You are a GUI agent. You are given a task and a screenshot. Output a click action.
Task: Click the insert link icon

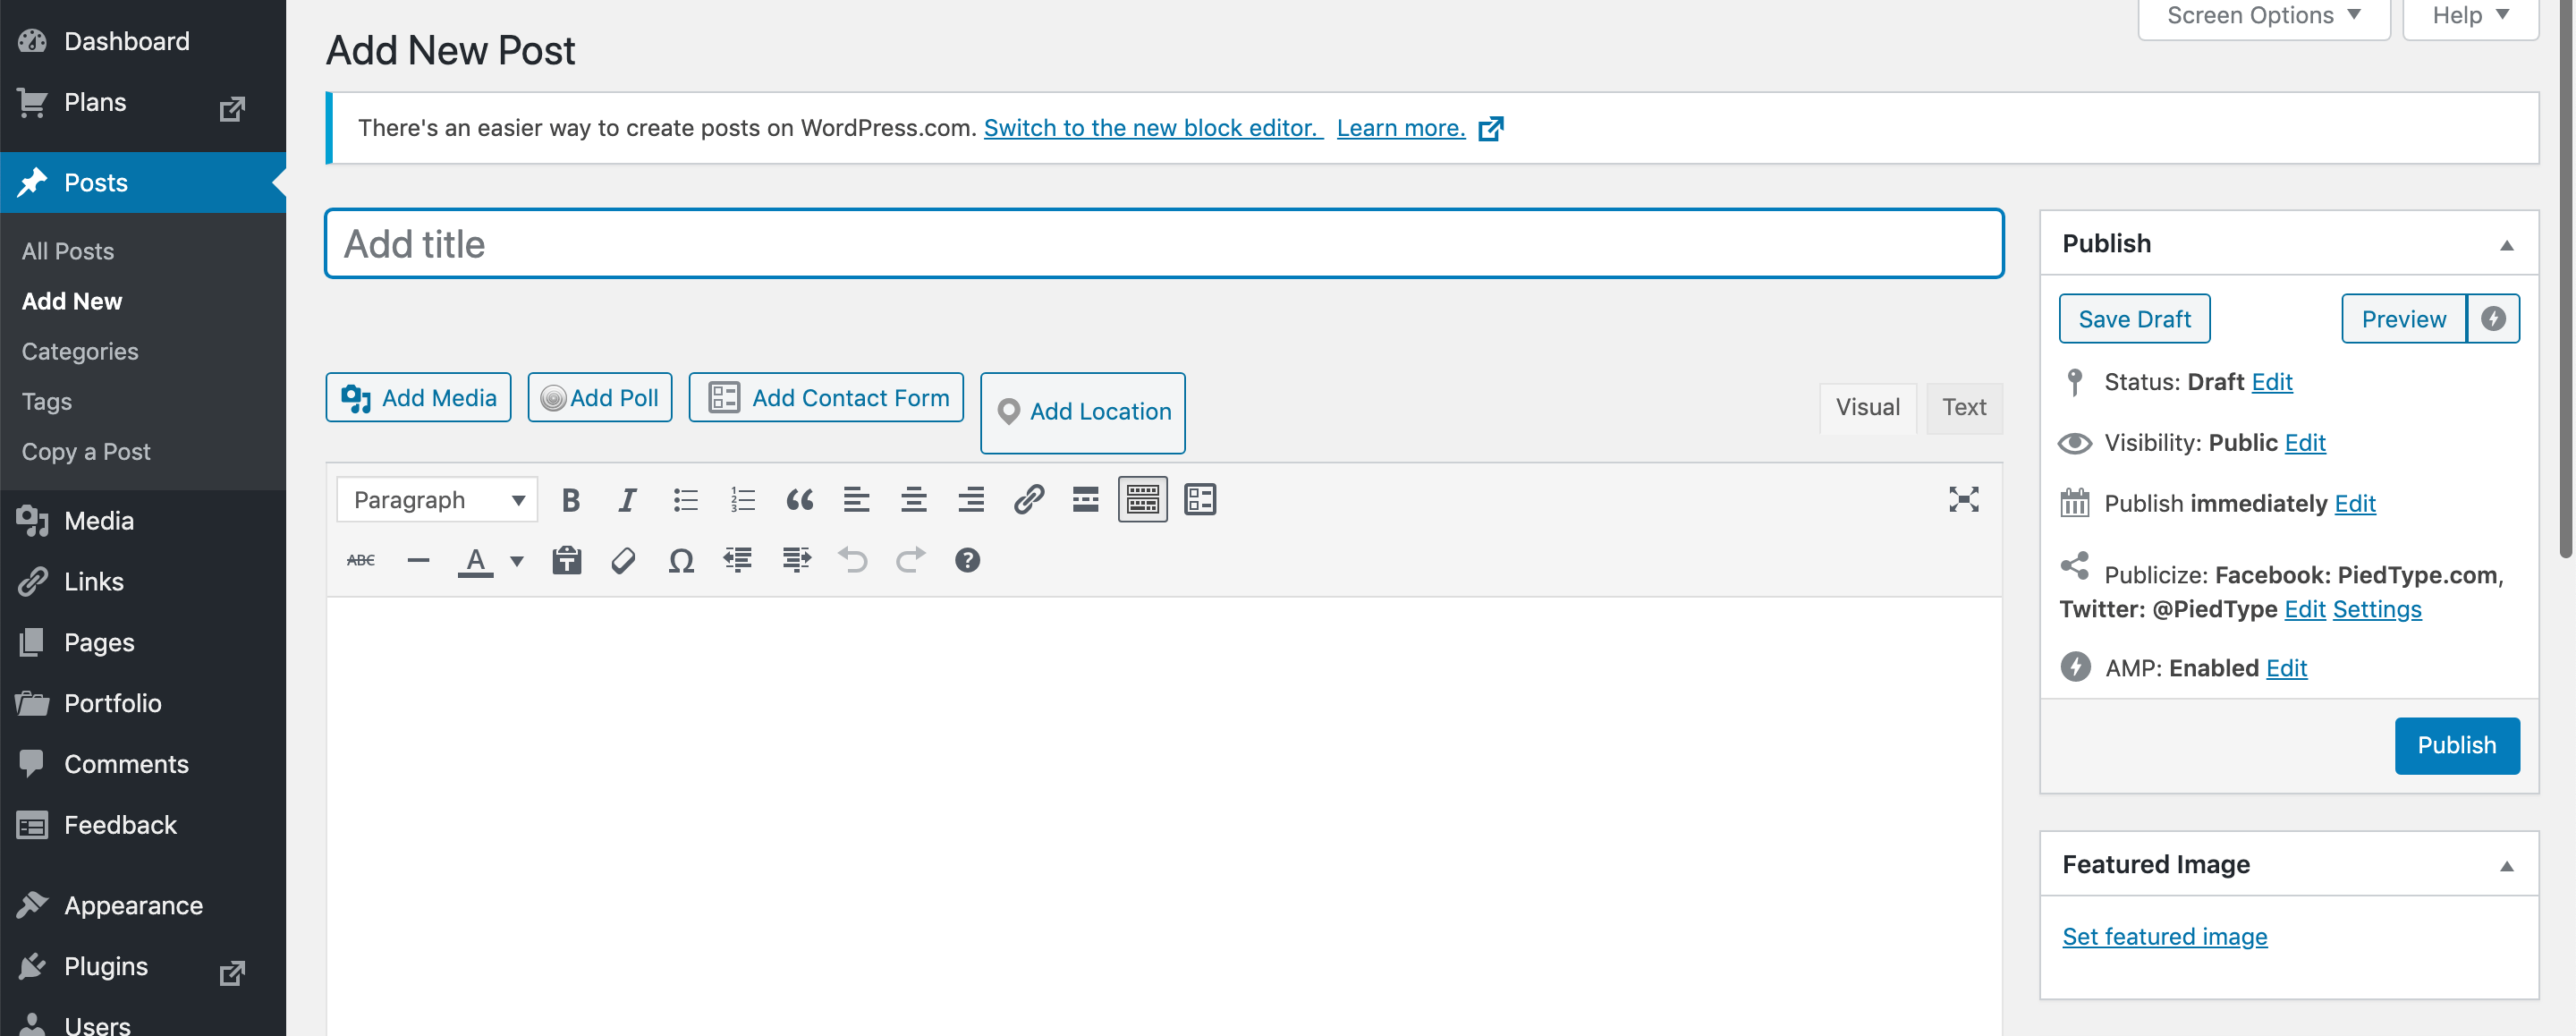1028,500
